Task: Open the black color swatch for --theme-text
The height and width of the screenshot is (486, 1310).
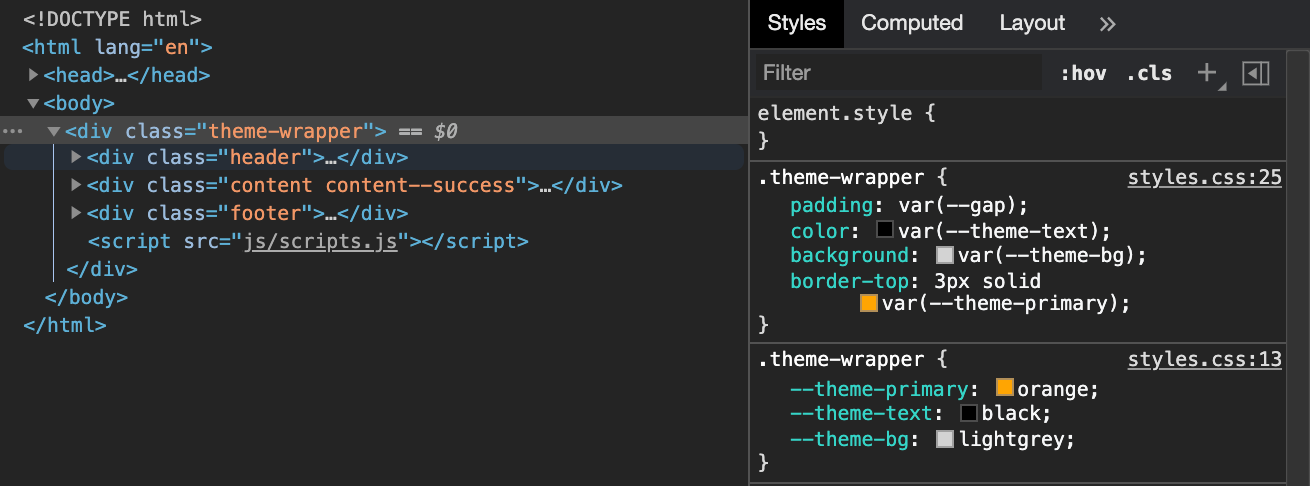Action: coord(969,413)
